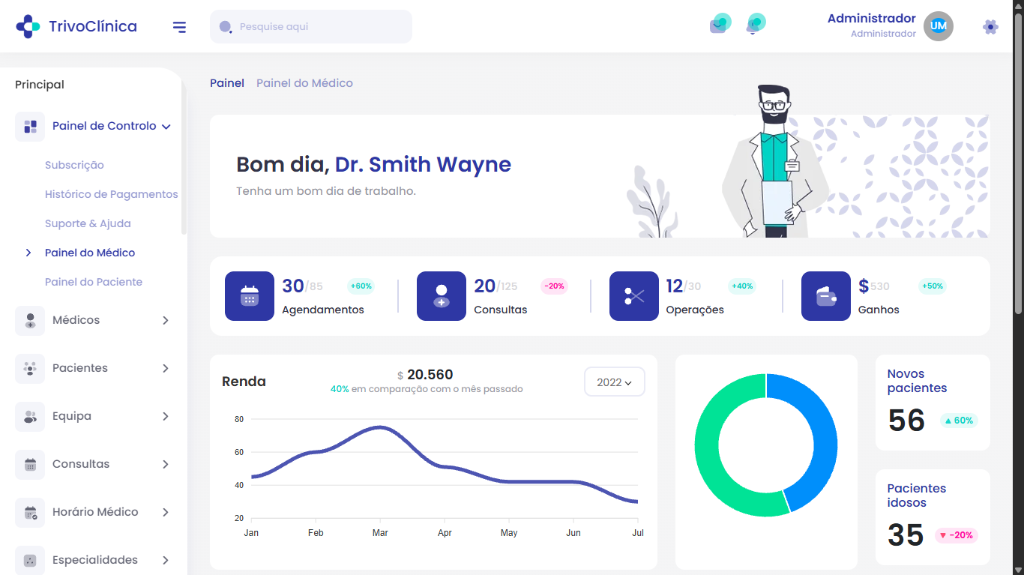Screen dimensions: 1024x575
Task: Click the -20% Consultas badge
Action: coord(554,286)
